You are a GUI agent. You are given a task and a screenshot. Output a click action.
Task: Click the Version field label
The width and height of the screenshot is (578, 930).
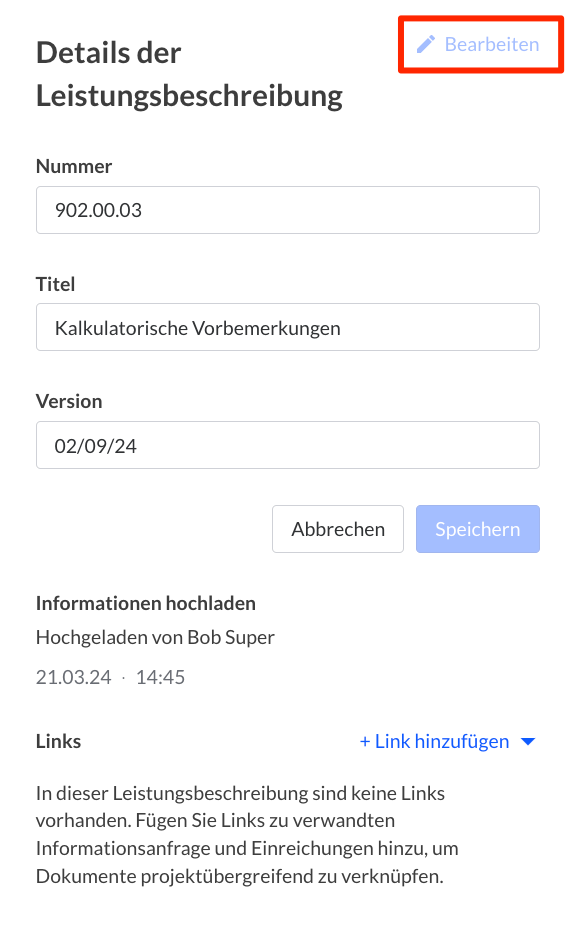69,401
